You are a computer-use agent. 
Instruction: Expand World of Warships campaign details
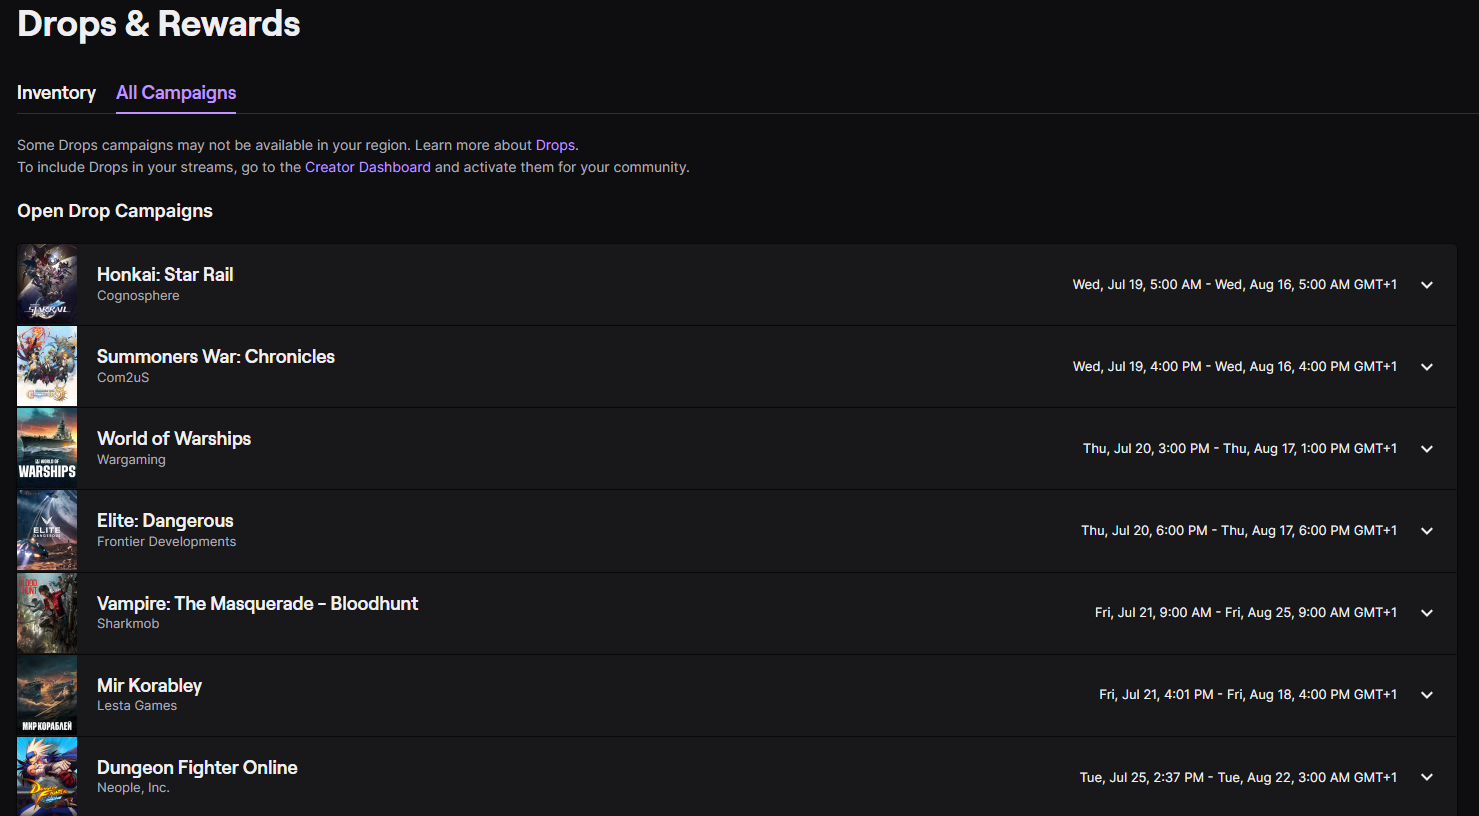point(1427,449)
